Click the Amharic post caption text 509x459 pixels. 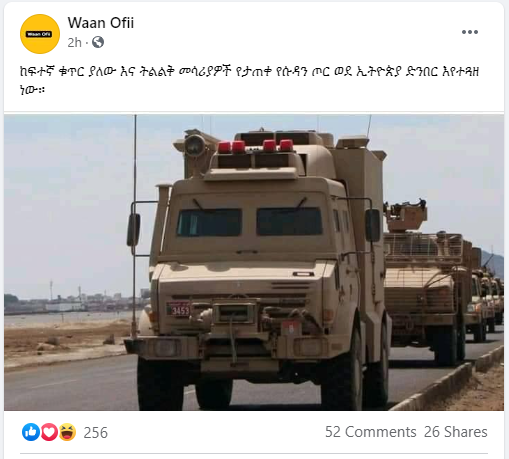249,80
